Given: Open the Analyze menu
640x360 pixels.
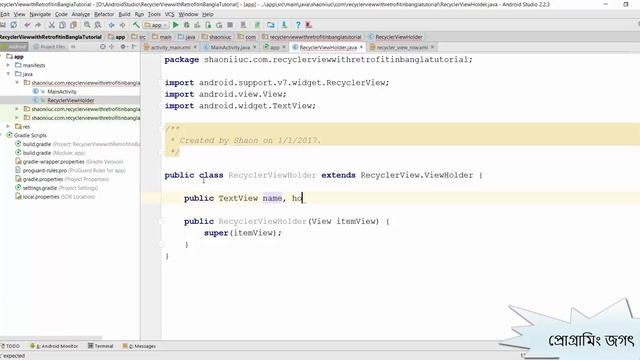Looking at the screenshot, I should pos(80,14).
